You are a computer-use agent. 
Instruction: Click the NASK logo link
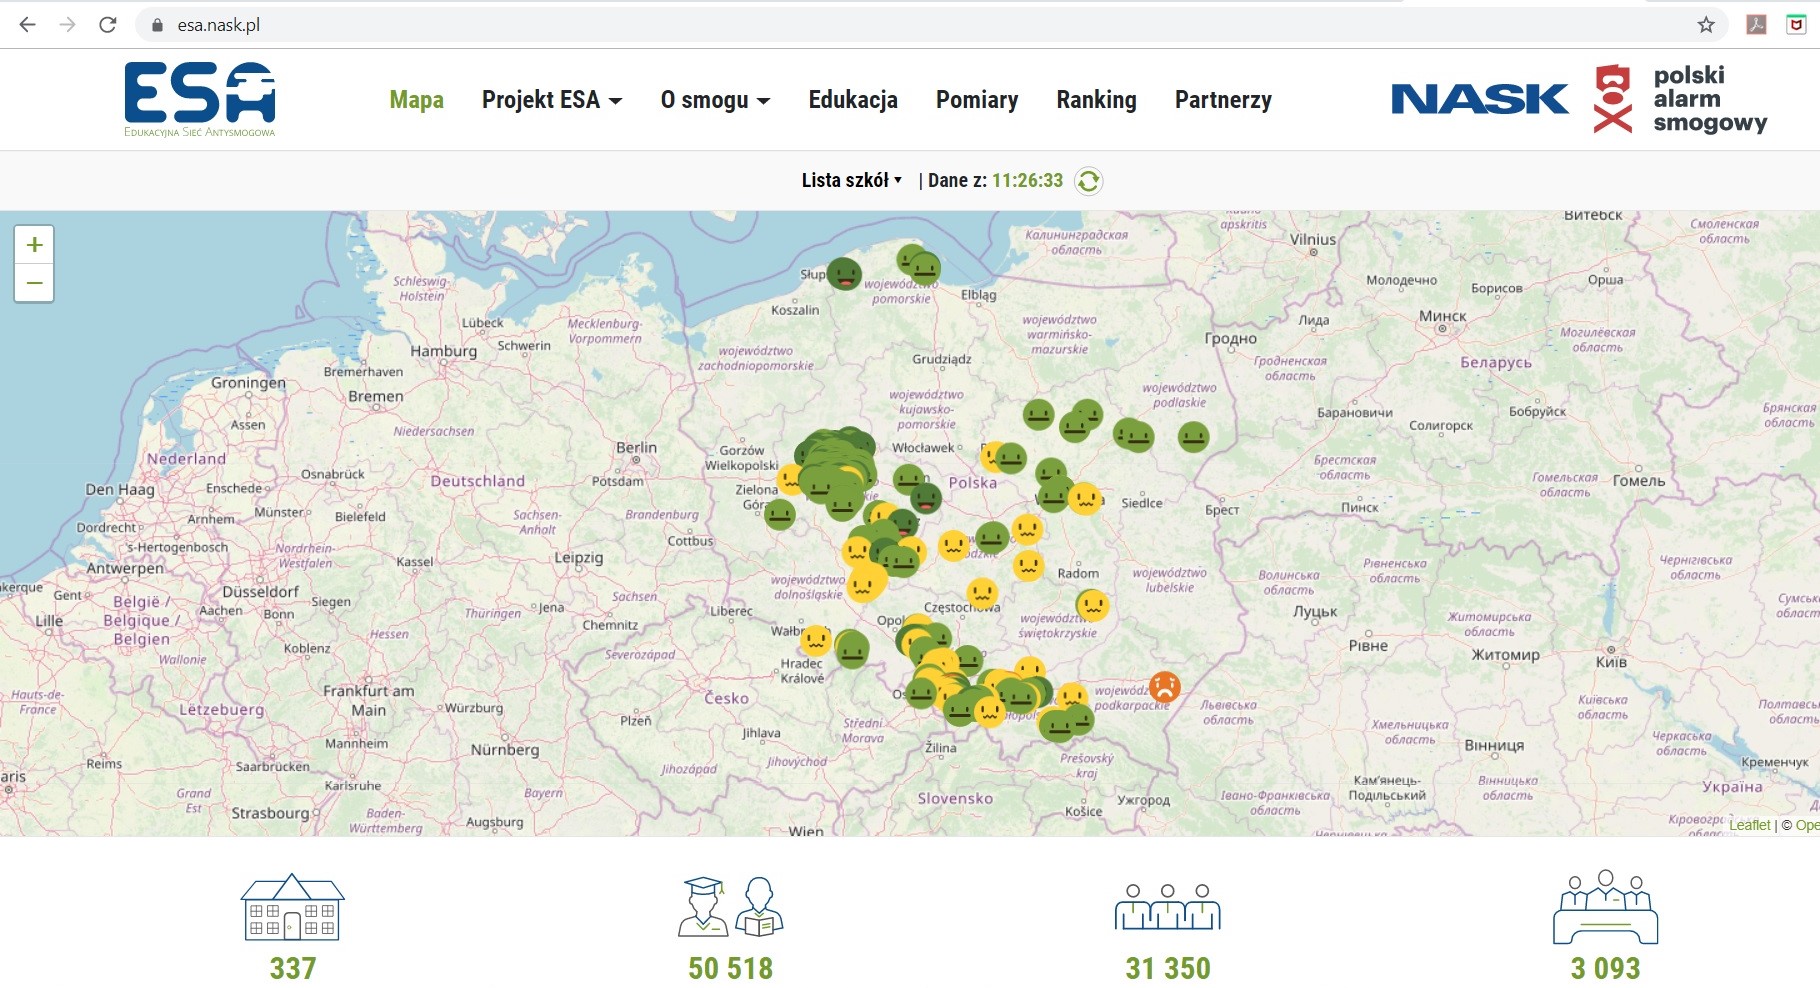(x=1480, y=99)
